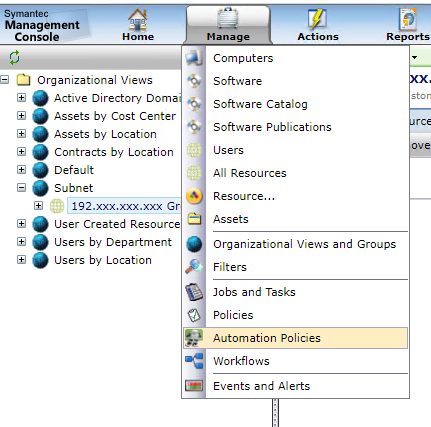Open Events and Alerts menu entry
This screenshot has width=431, height=427.
[x=262, y=386]
